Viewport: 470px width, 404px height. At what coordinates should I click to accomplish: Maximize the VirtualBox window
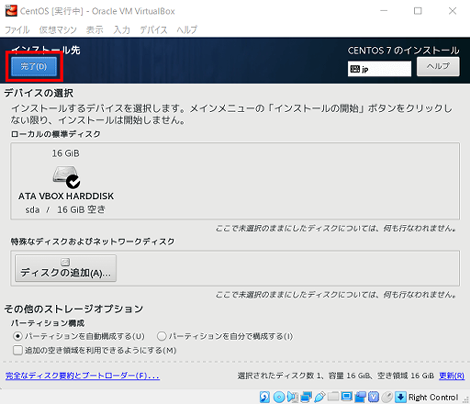[x=418, y=11]
